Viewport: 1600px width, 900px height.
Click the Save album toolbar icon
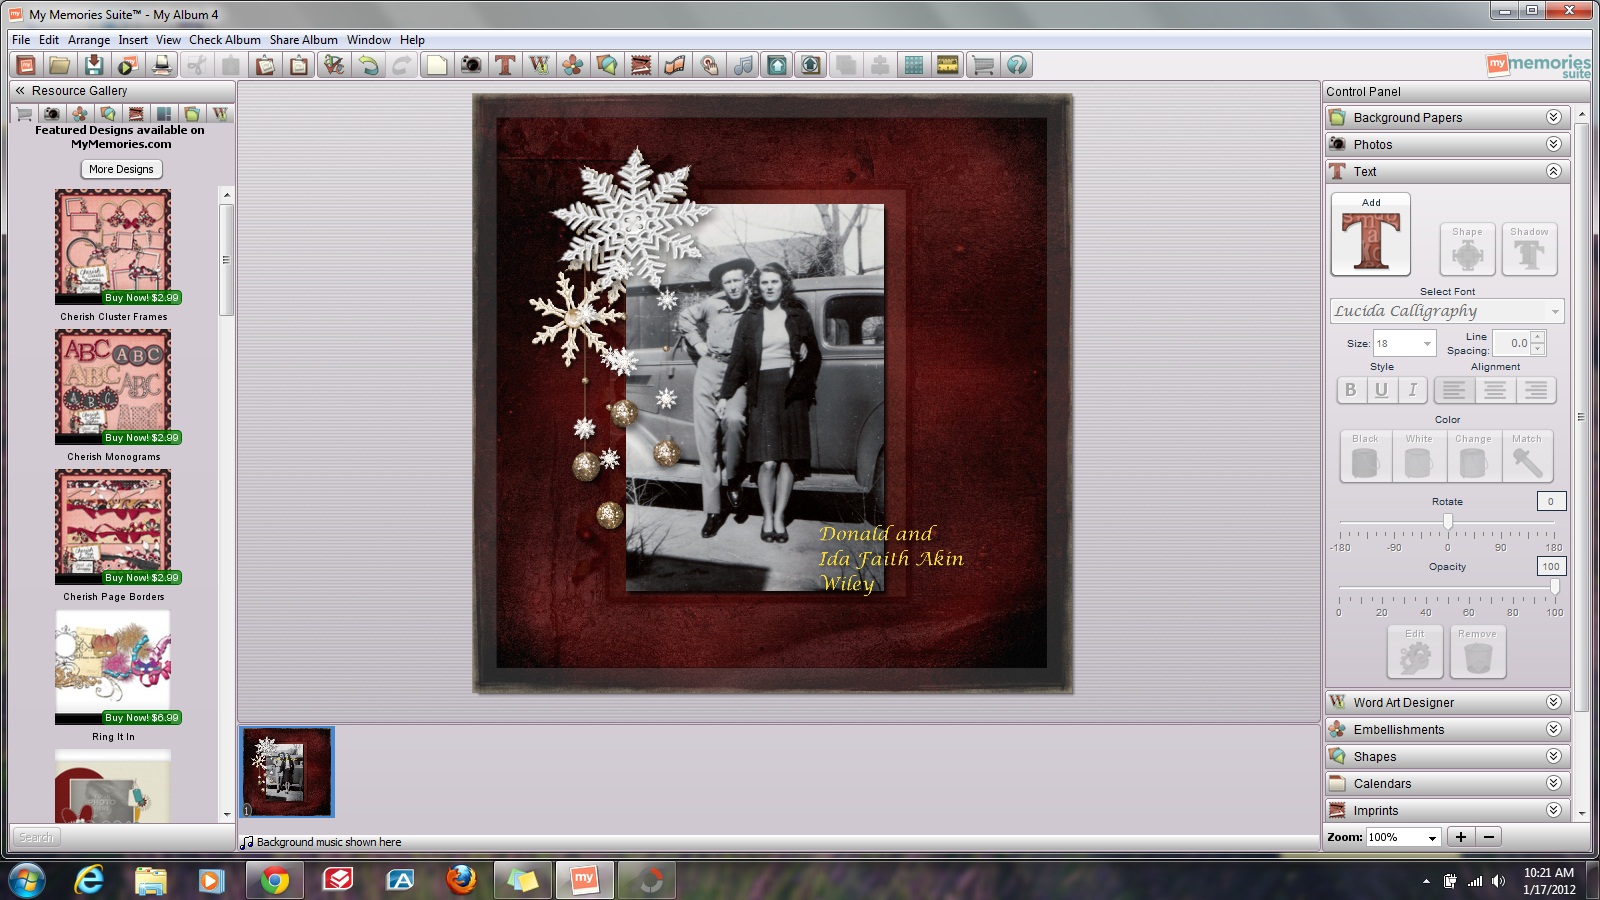(93, 65)
